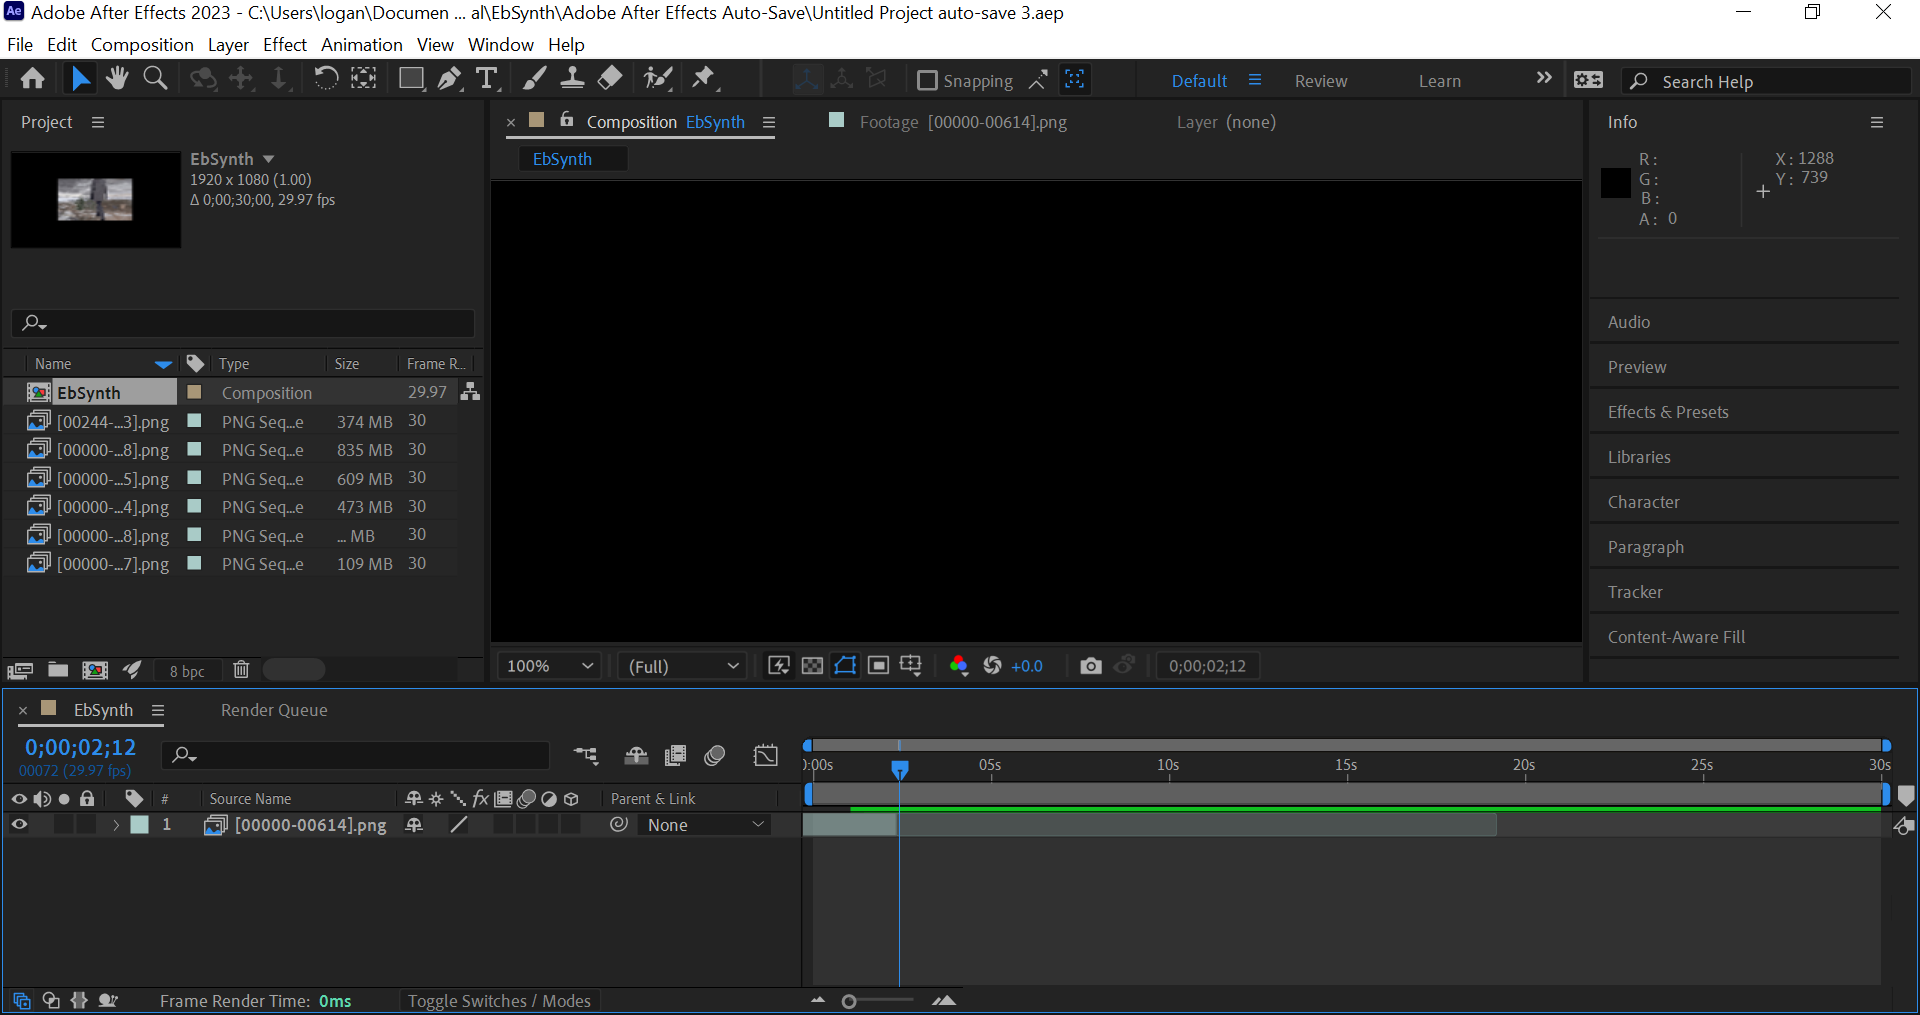Choose grid and guide options
The width and height of the screenshot is (1920, 1015).
click(911, 666)
